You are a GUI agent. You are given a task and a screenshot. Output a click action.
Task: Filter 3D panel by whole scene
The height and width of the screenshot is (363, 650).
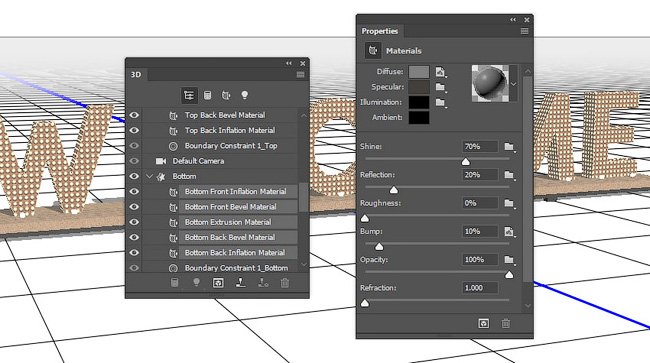pos(189,95)
